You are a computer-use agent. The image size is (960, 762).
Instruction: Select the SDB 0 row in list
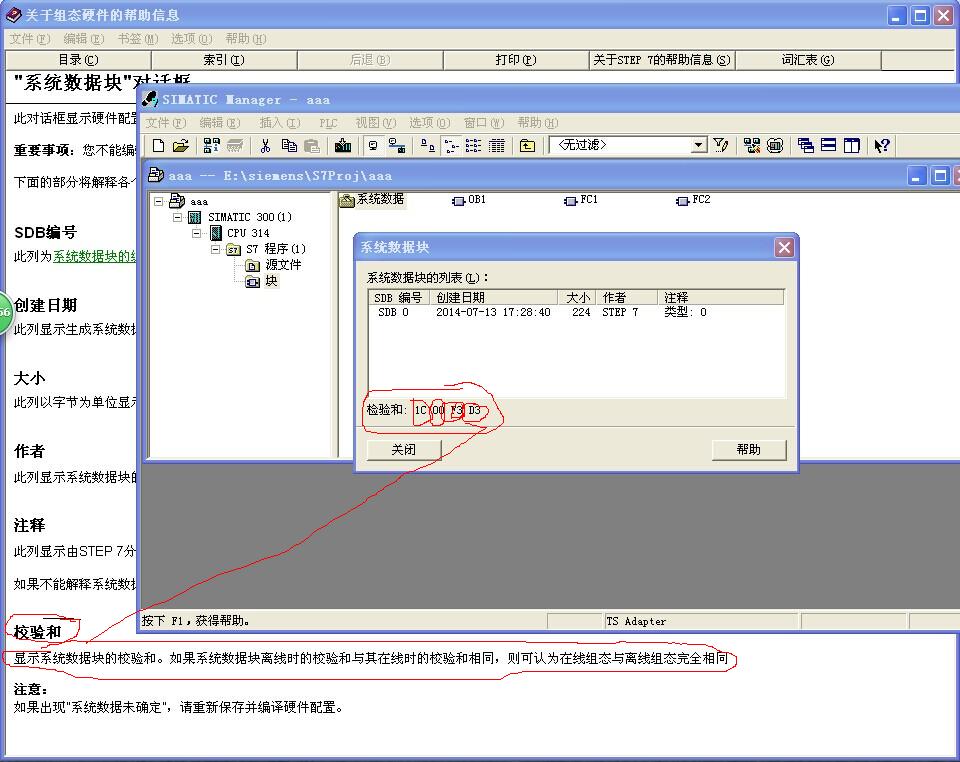pyautogui.click(x=576, y=312)
